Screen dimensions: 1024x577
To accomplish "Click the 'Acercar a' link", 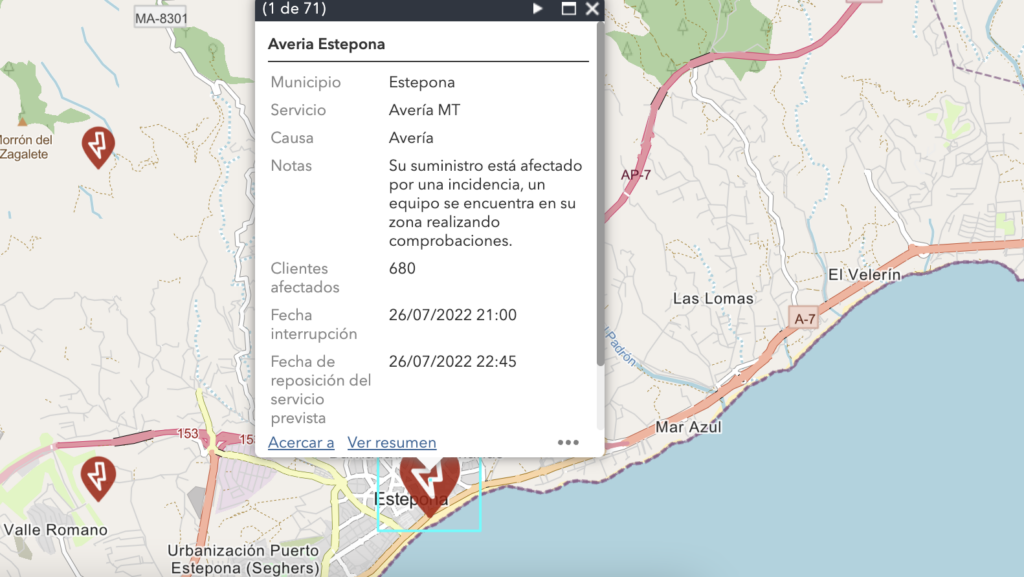I will coord(301,443).
